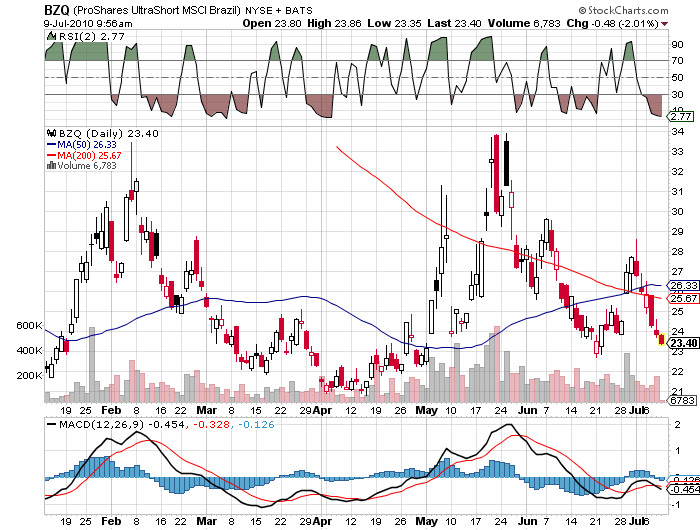
Task: Click the Jul label on price chart axis
Action: point(635,410)
